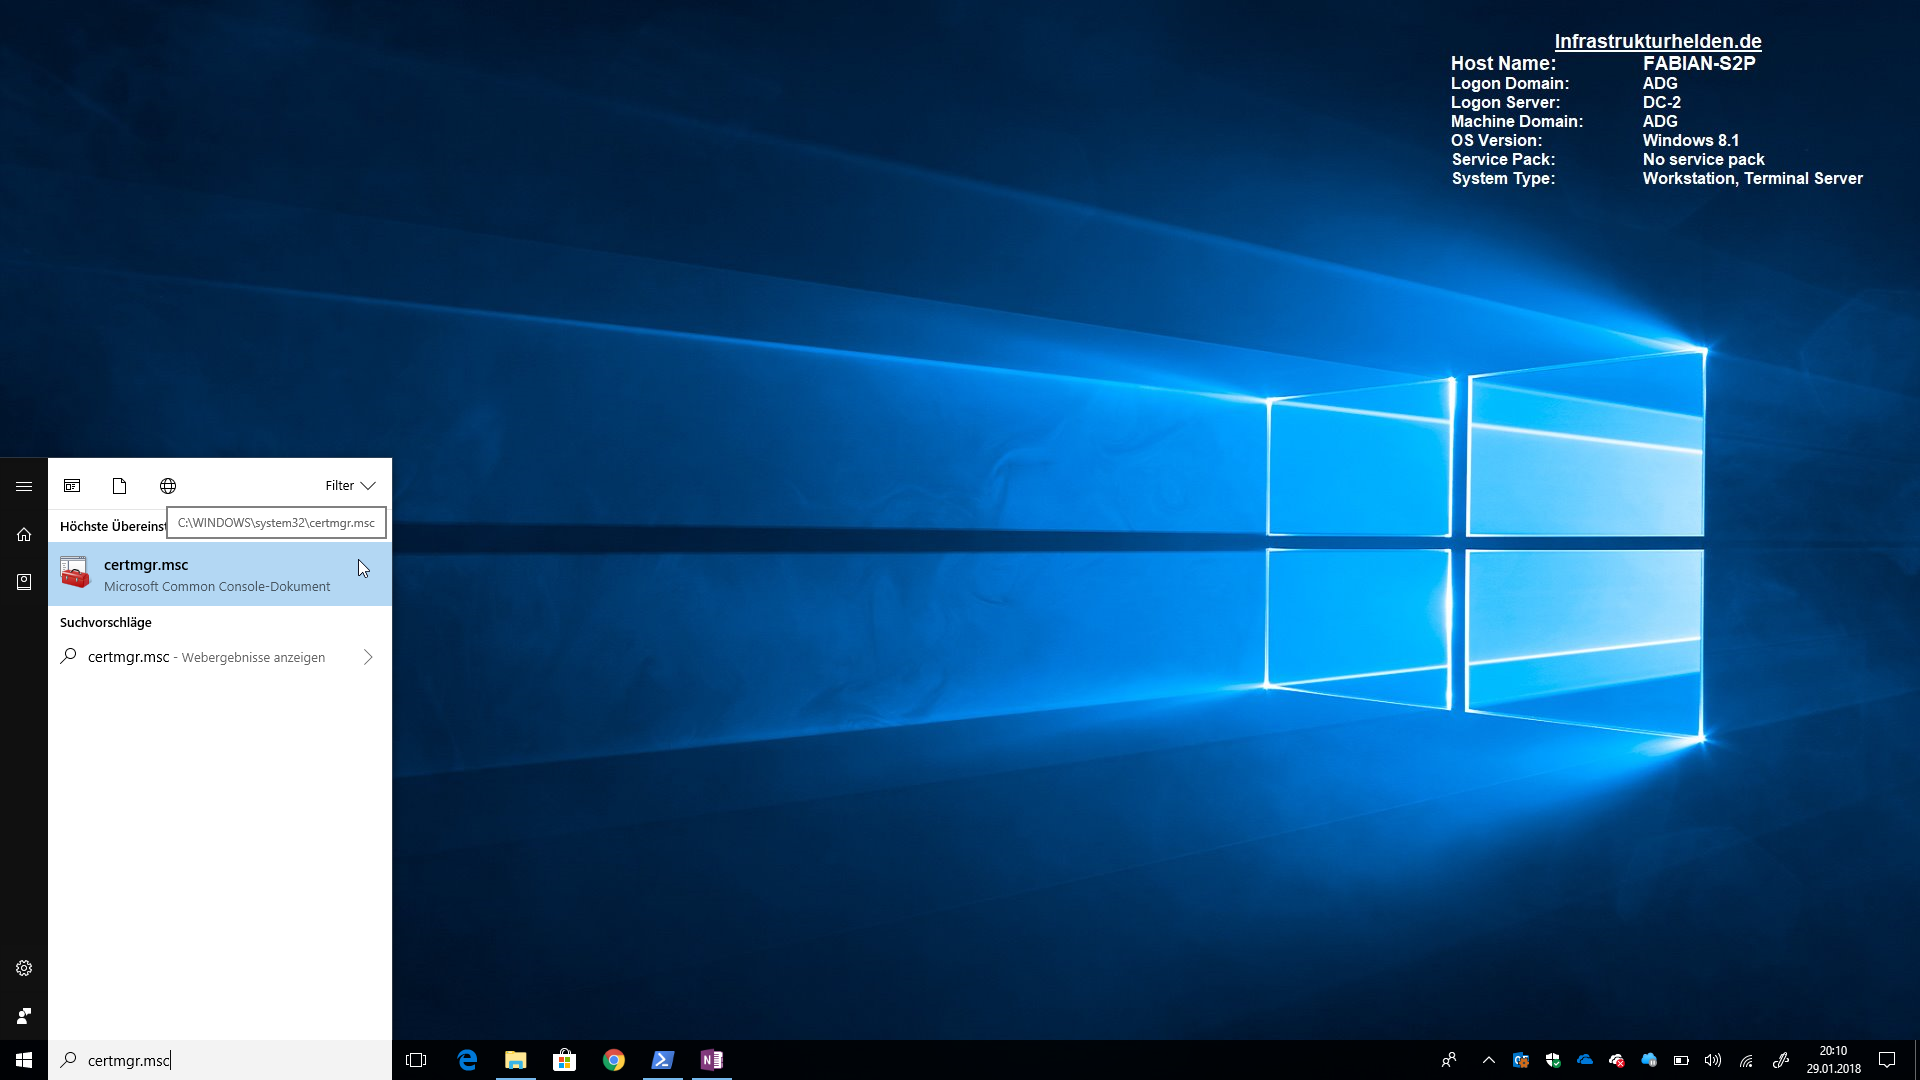Open the blue OneDrive tray icon
1920x1080 pixels.
[1585, 1060]
